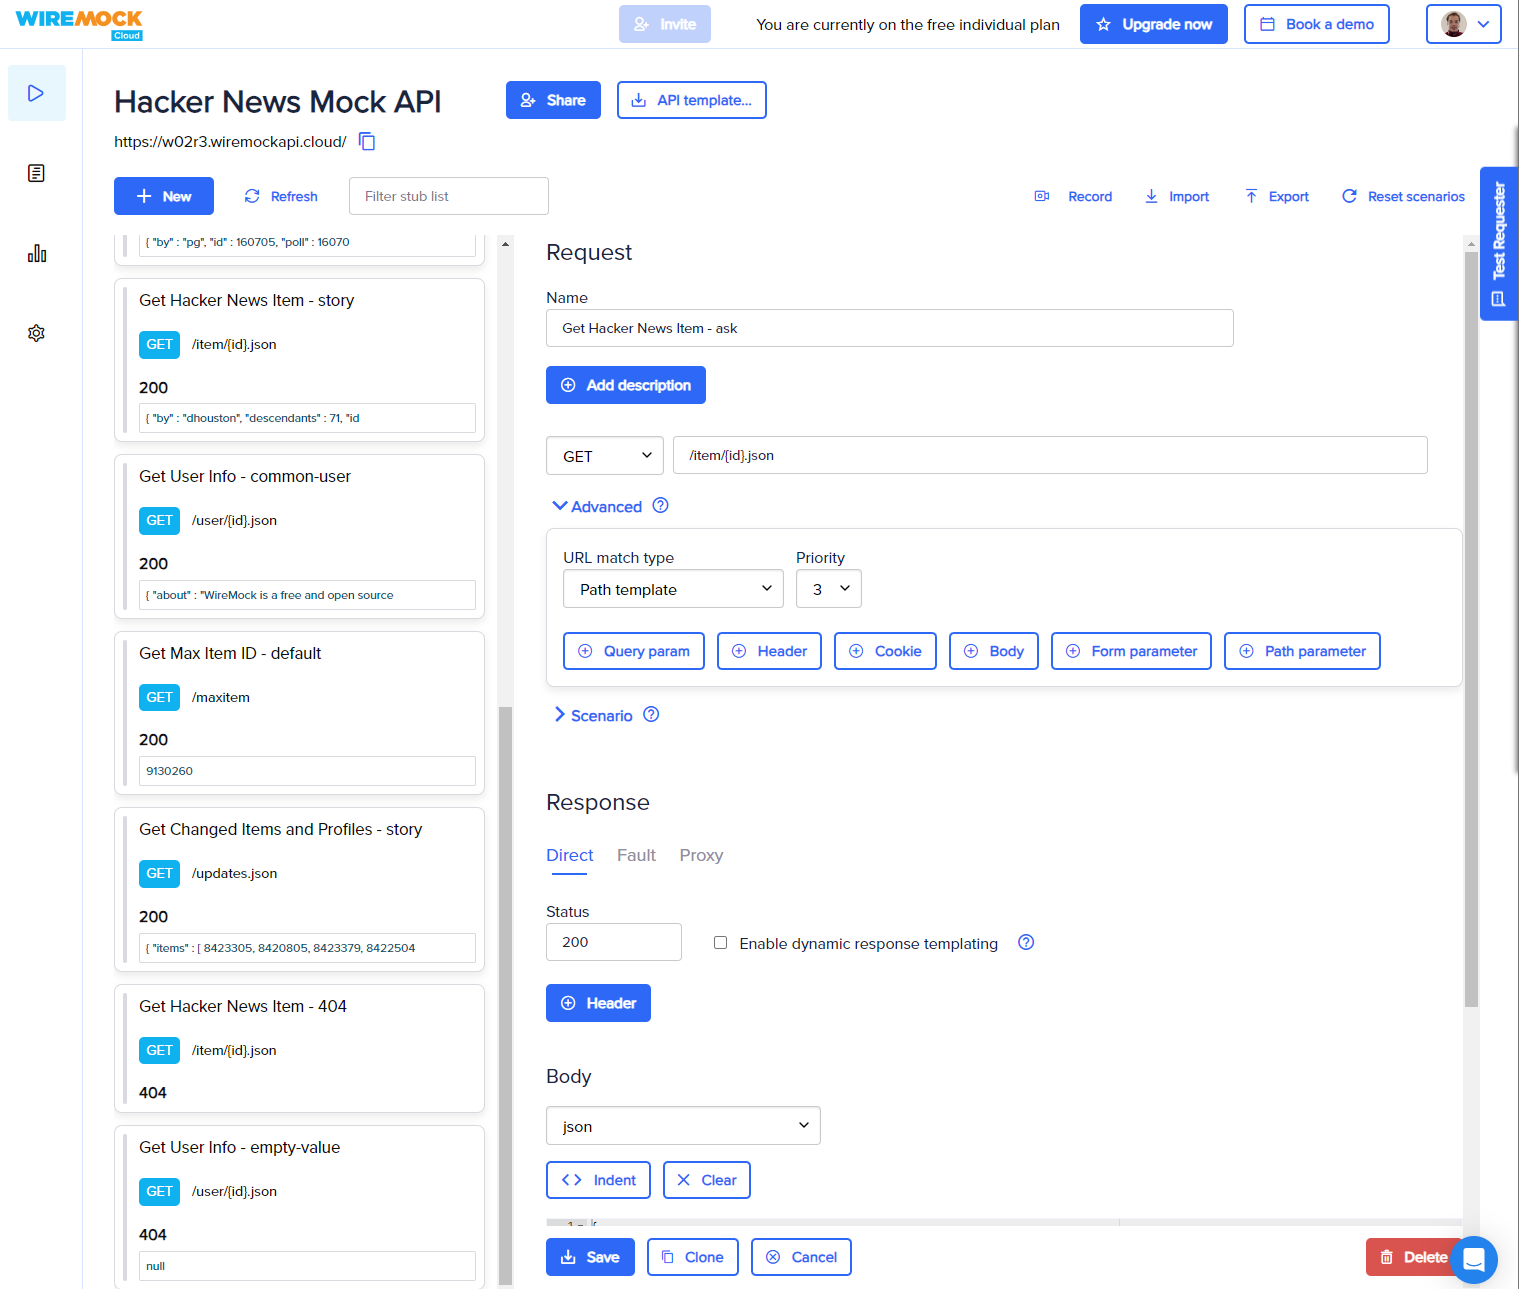
Task: Open the body format json dropdown
Action: point(683,1125)
